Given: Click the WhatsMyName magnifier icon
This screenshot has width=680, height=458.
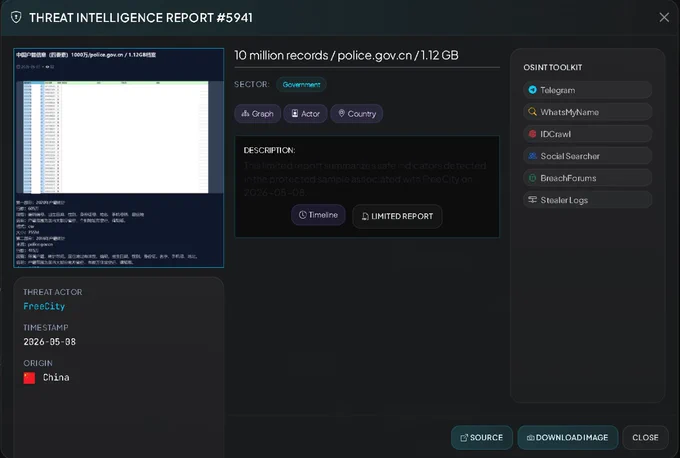Looking at the screenshot, I should point(532,112).
